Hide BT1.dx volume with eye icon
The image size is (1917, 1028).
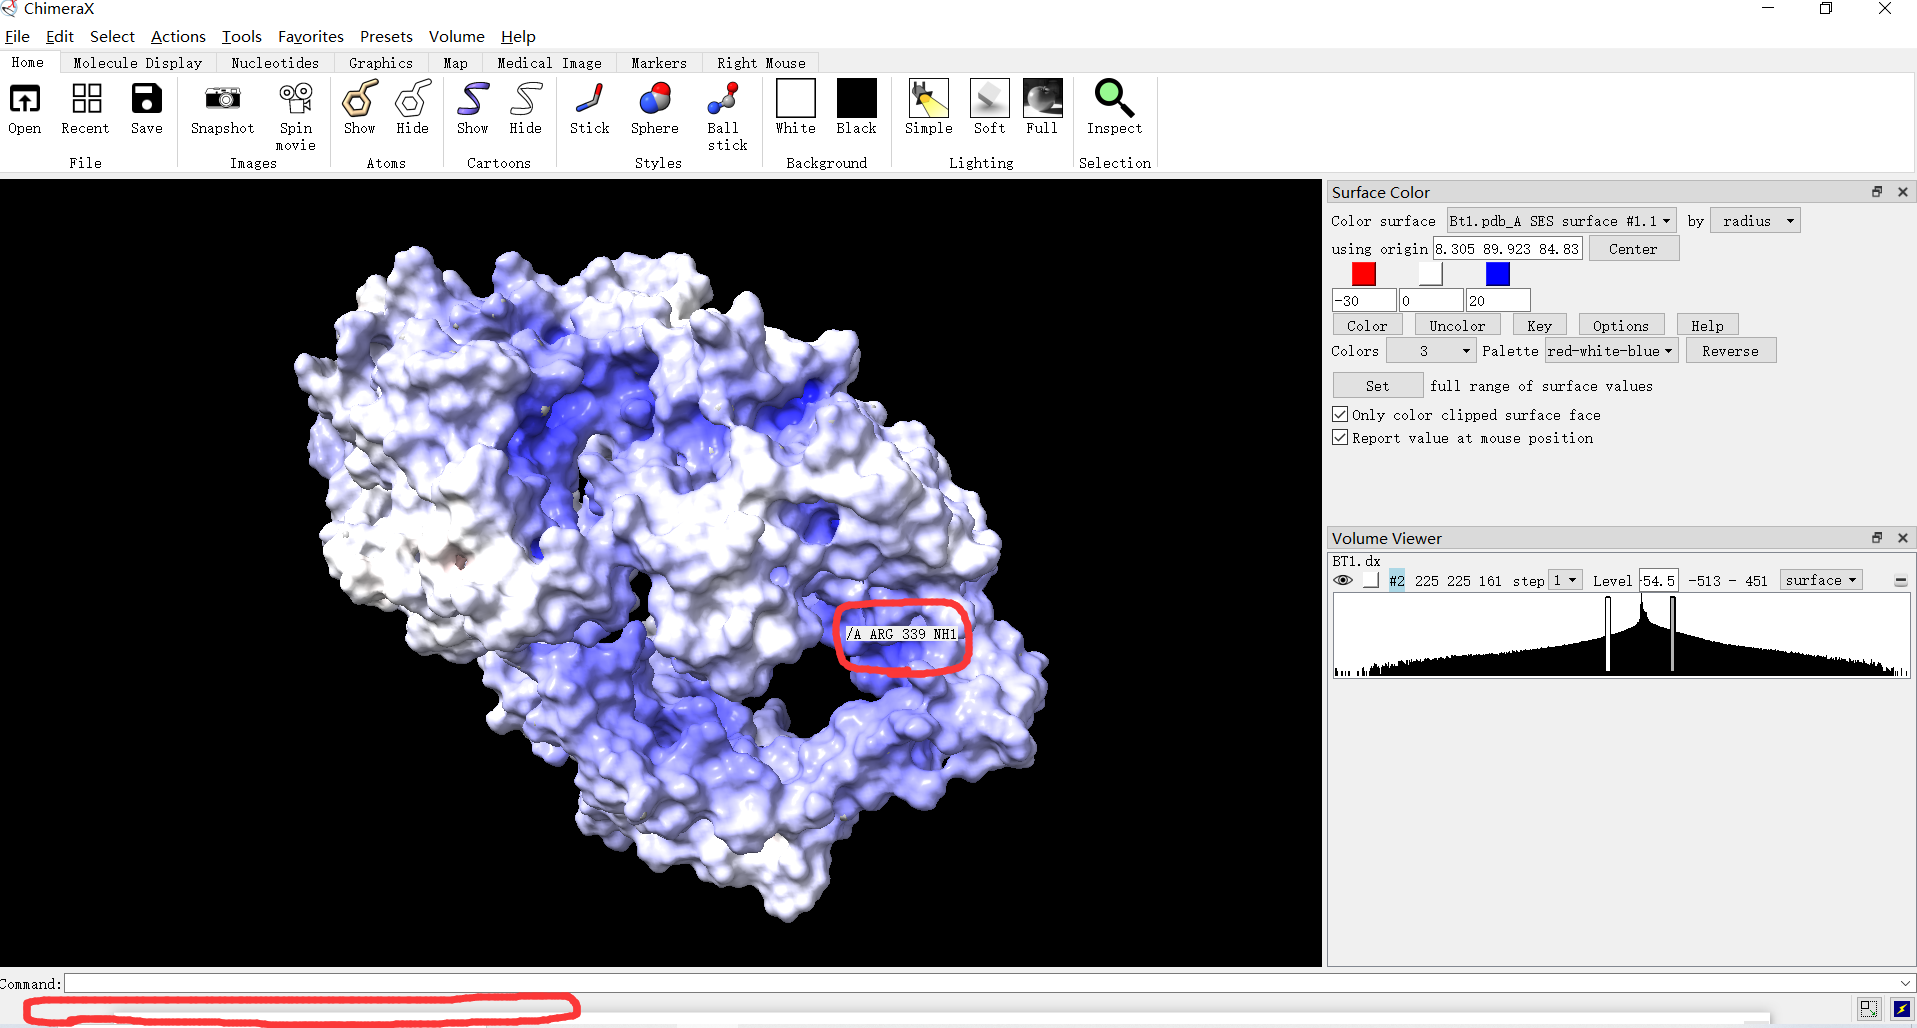tap(1343, 581)
